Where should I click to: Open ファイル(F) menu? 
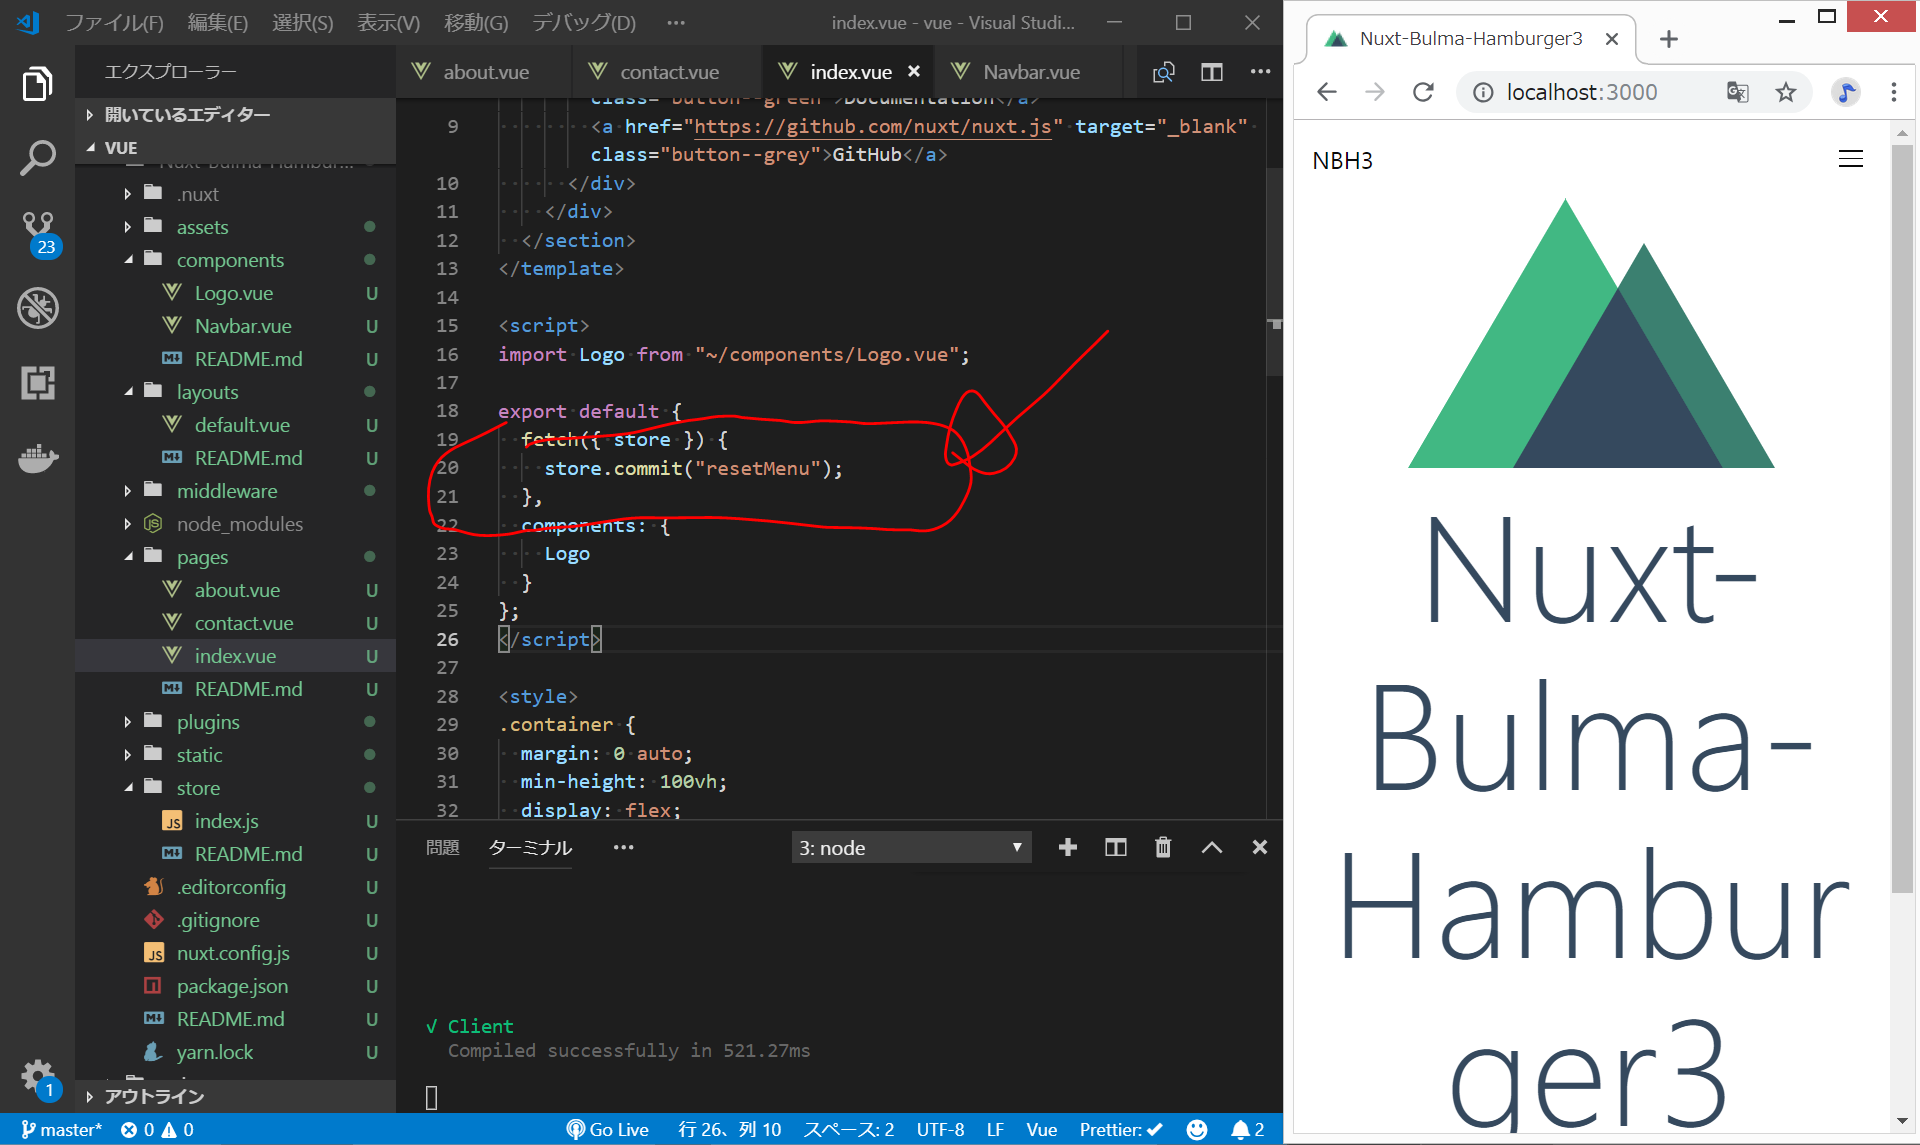114,22
